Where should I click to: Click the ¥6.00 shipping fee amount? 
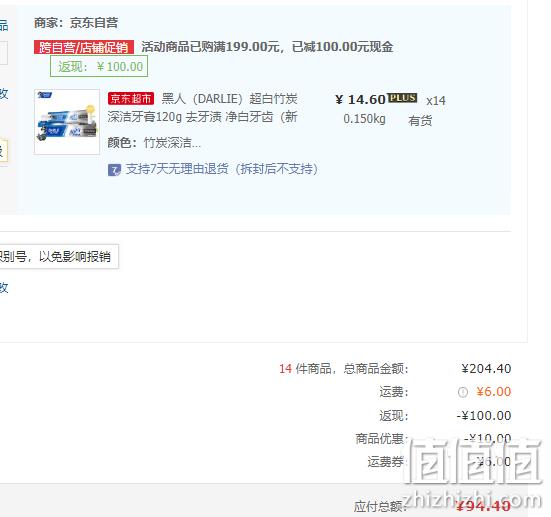(493, 392)
